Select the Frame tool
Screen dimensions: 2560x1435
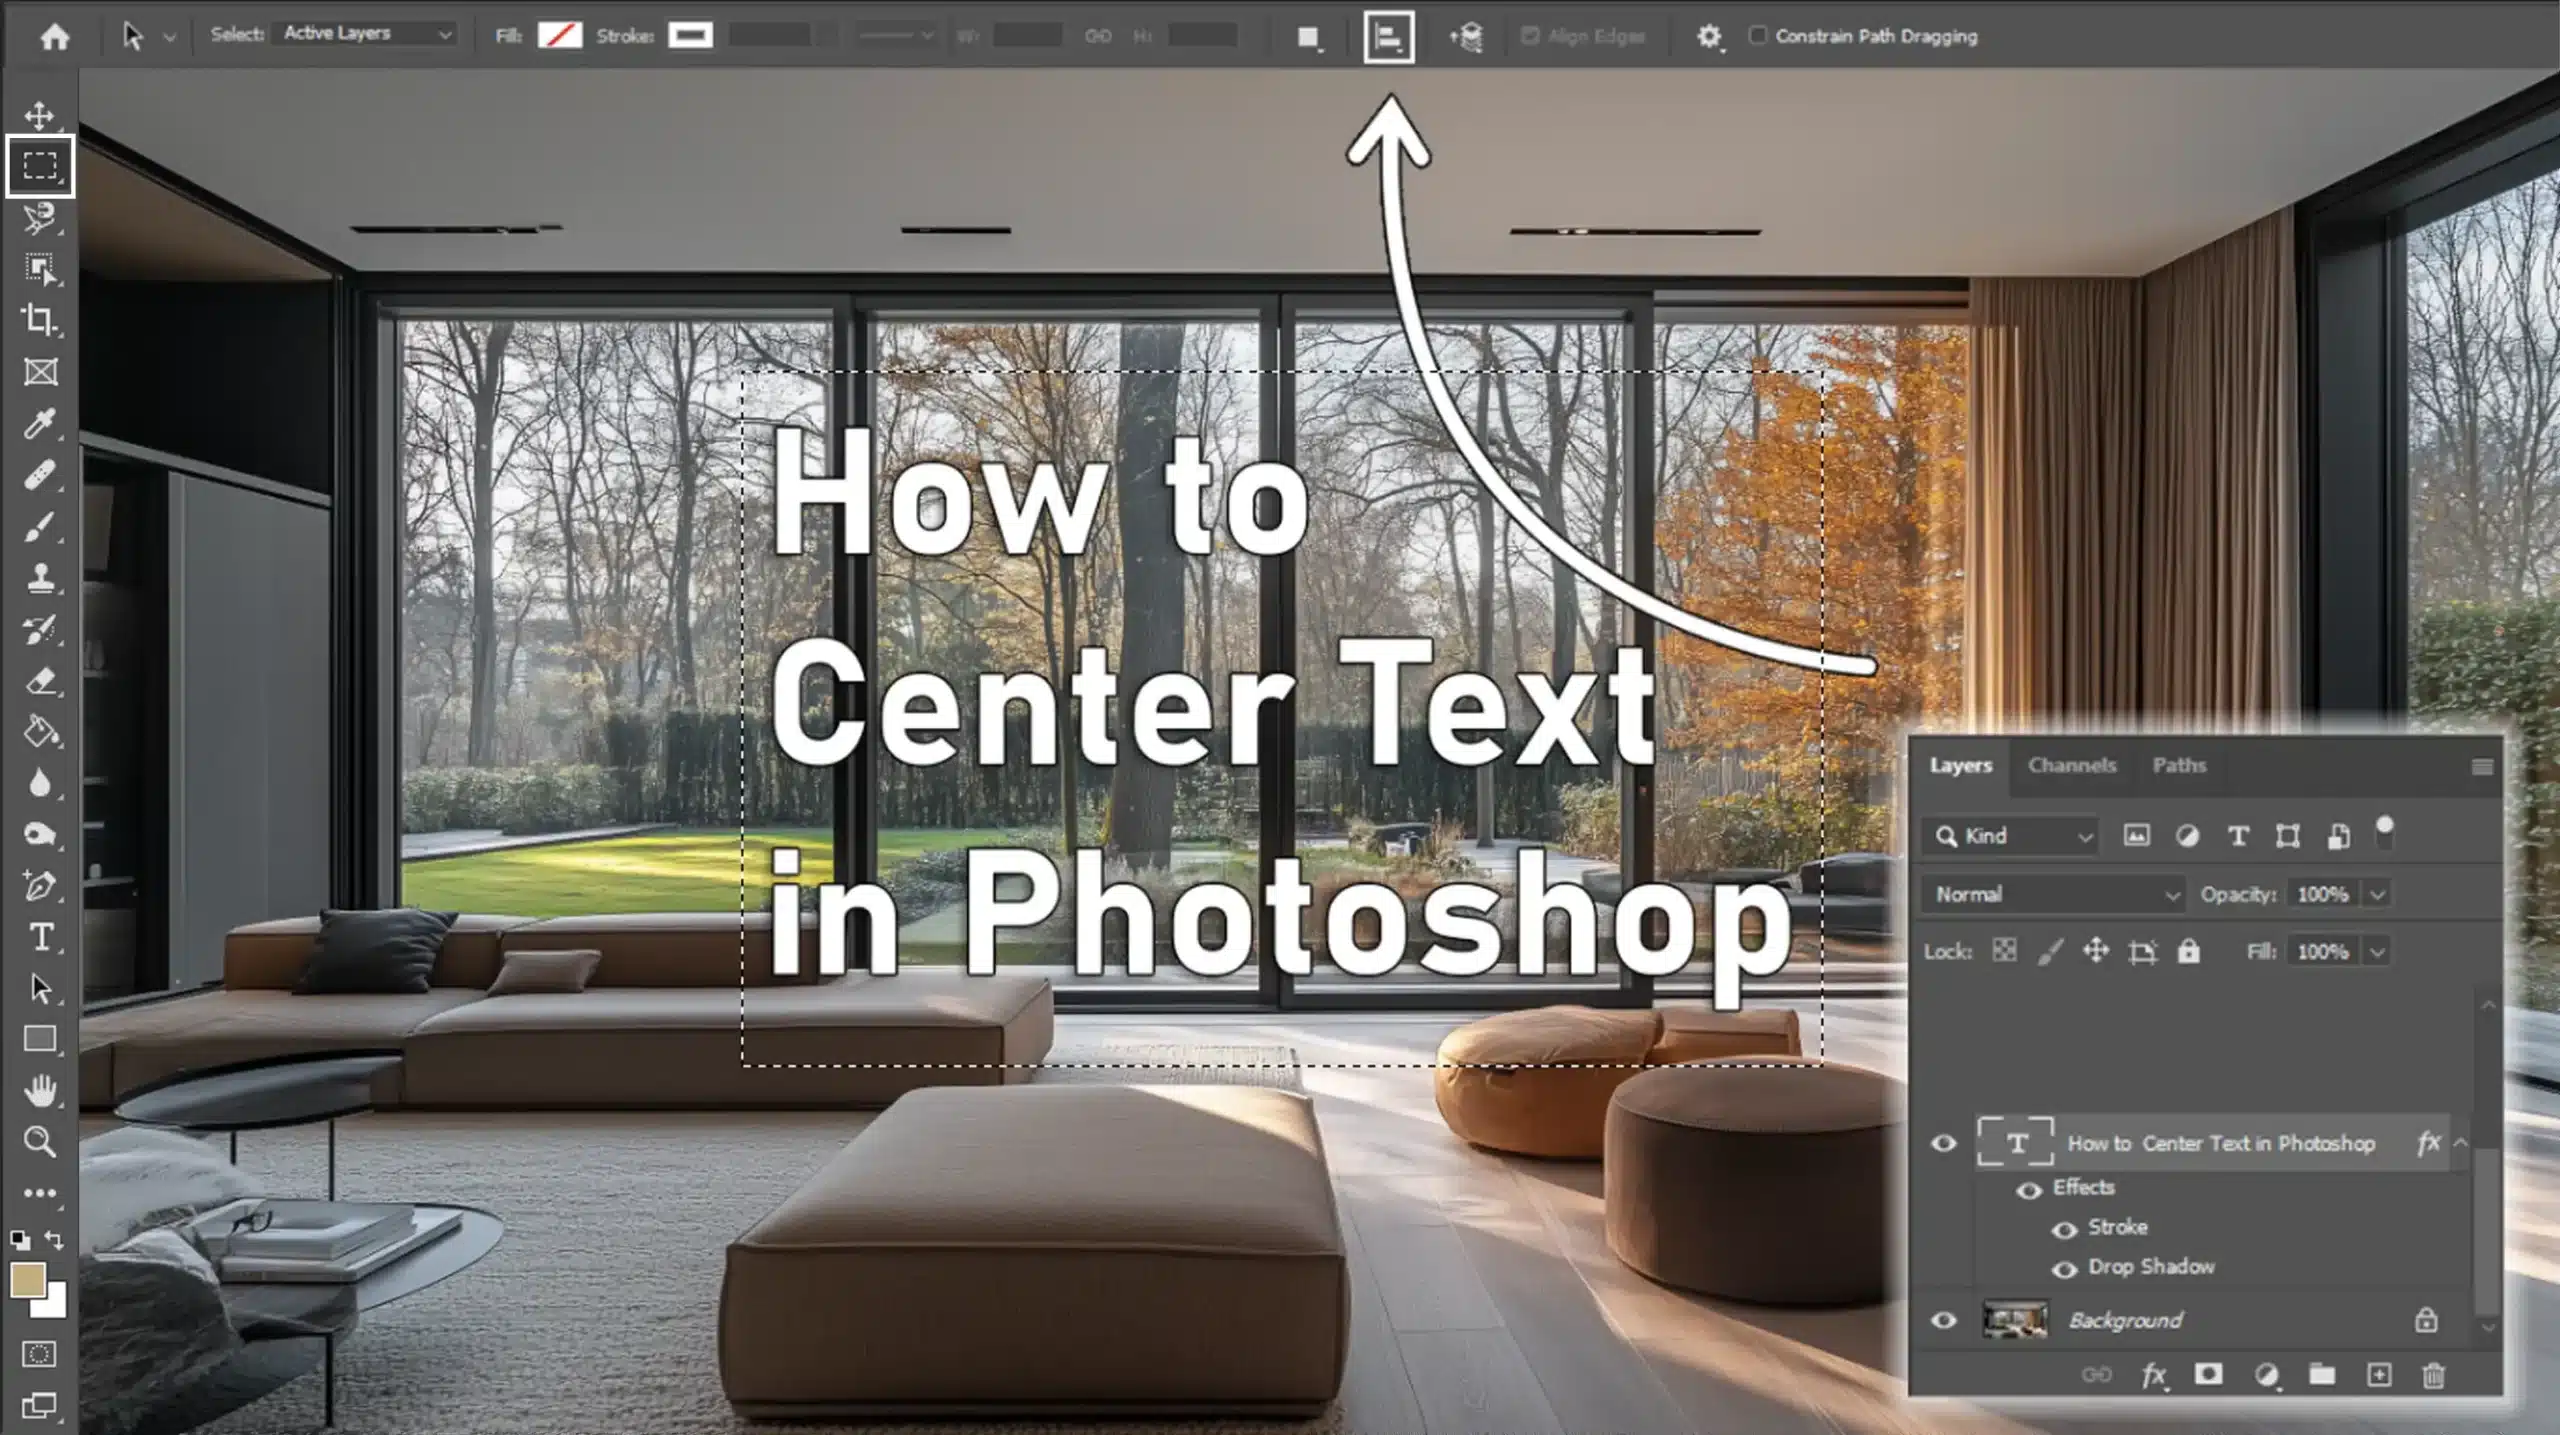[x=40, y=372]
